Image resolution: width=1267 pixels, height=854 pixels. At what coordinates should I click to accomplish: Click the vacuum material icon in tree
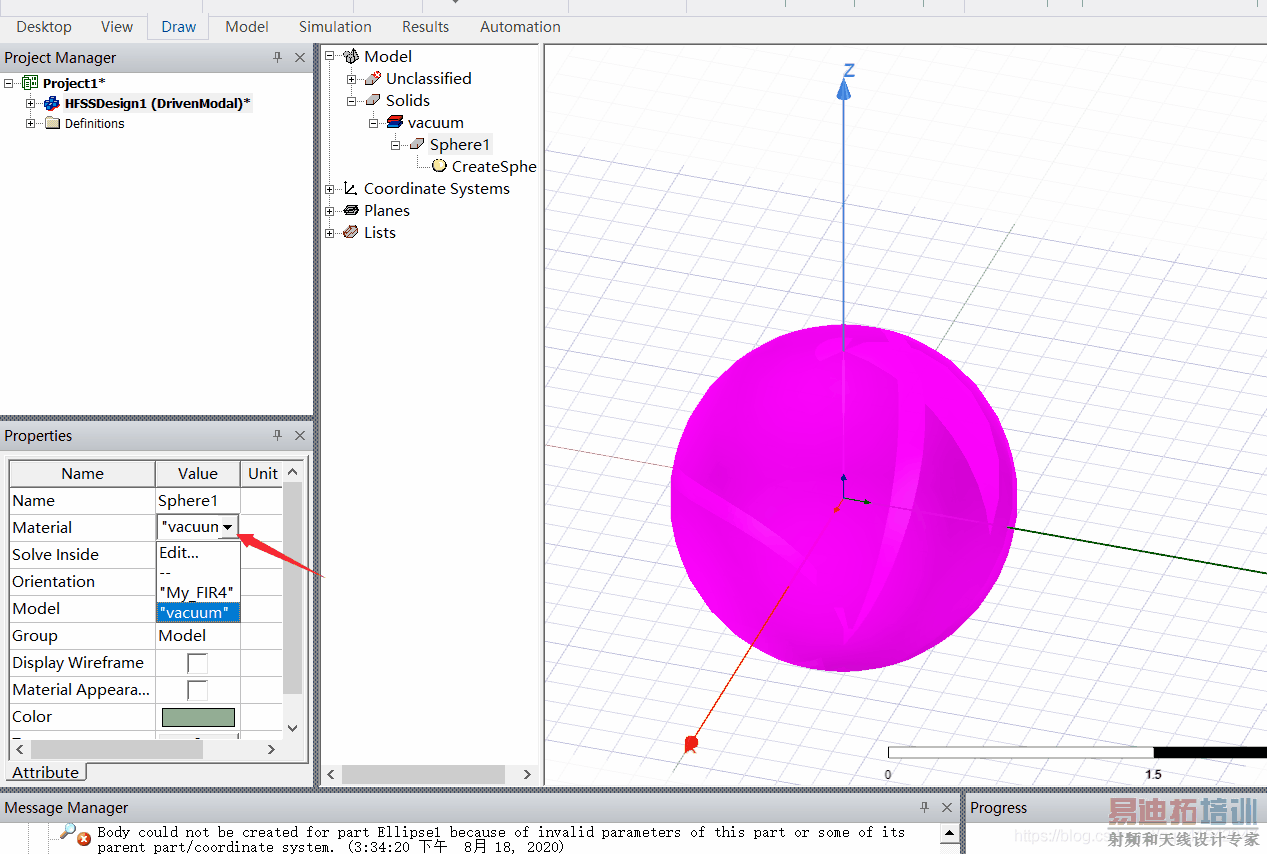pyautogui.click(x=394, y=122)
